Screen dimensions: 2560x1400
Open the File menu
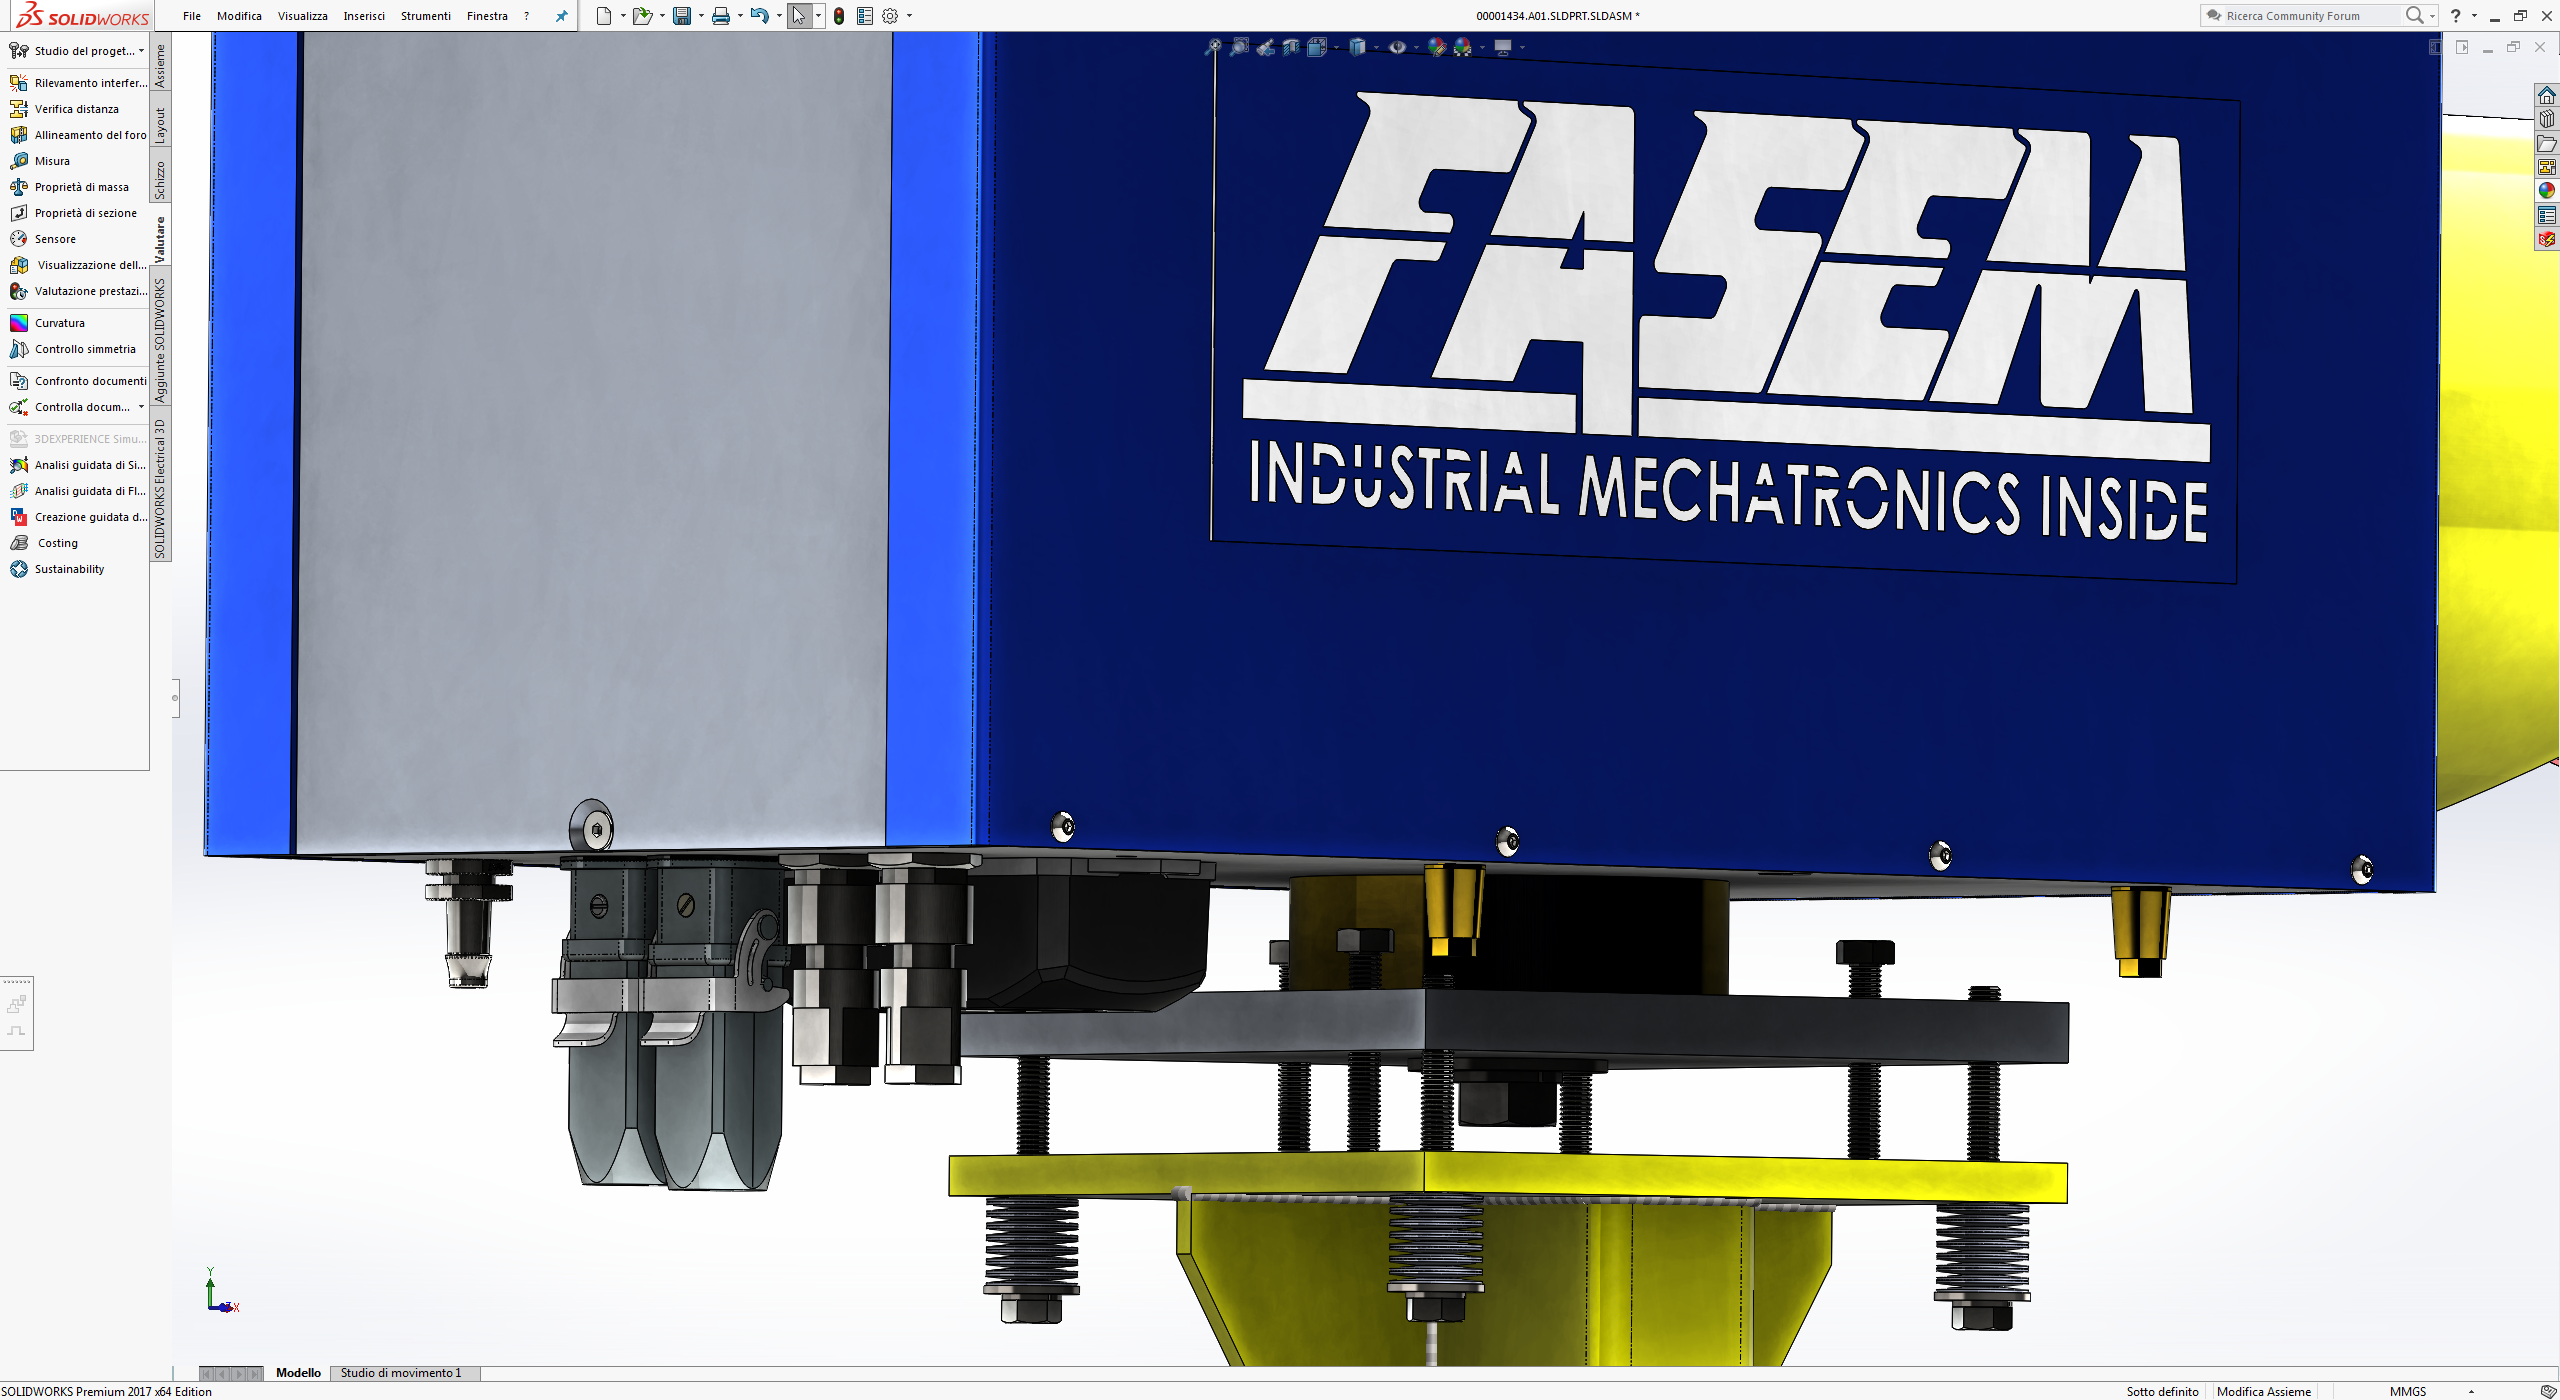pyautogui.click(x=192, y=16)
